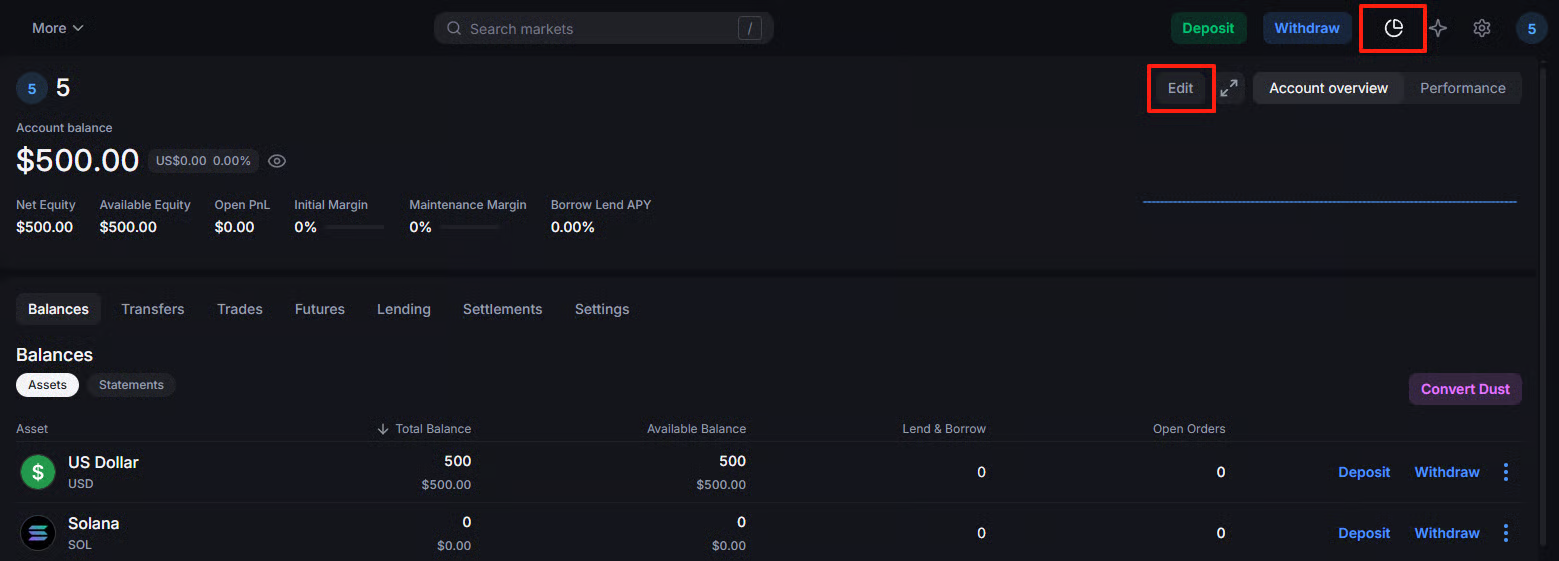Switch to the Statements pill filter

click(131, 385)
